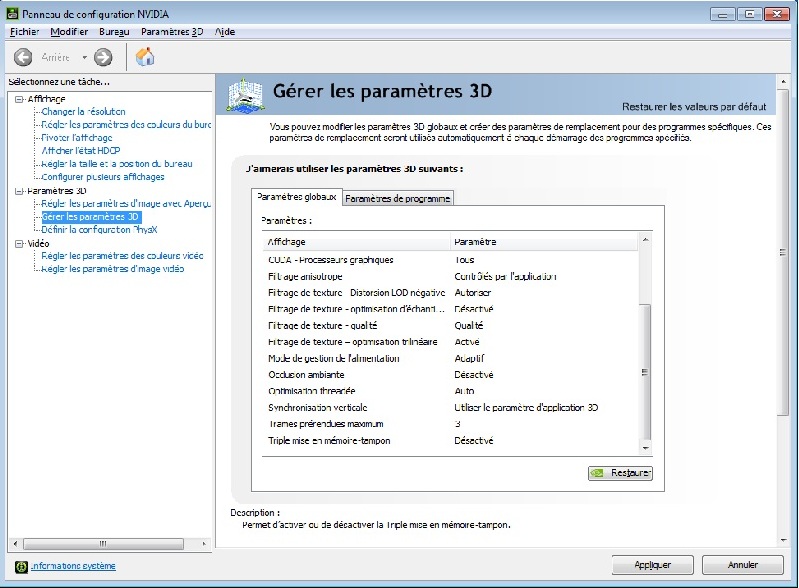Select Gérer les paramètres 3D task
Screen dimensions: 799x588
[x=90, y=217]
